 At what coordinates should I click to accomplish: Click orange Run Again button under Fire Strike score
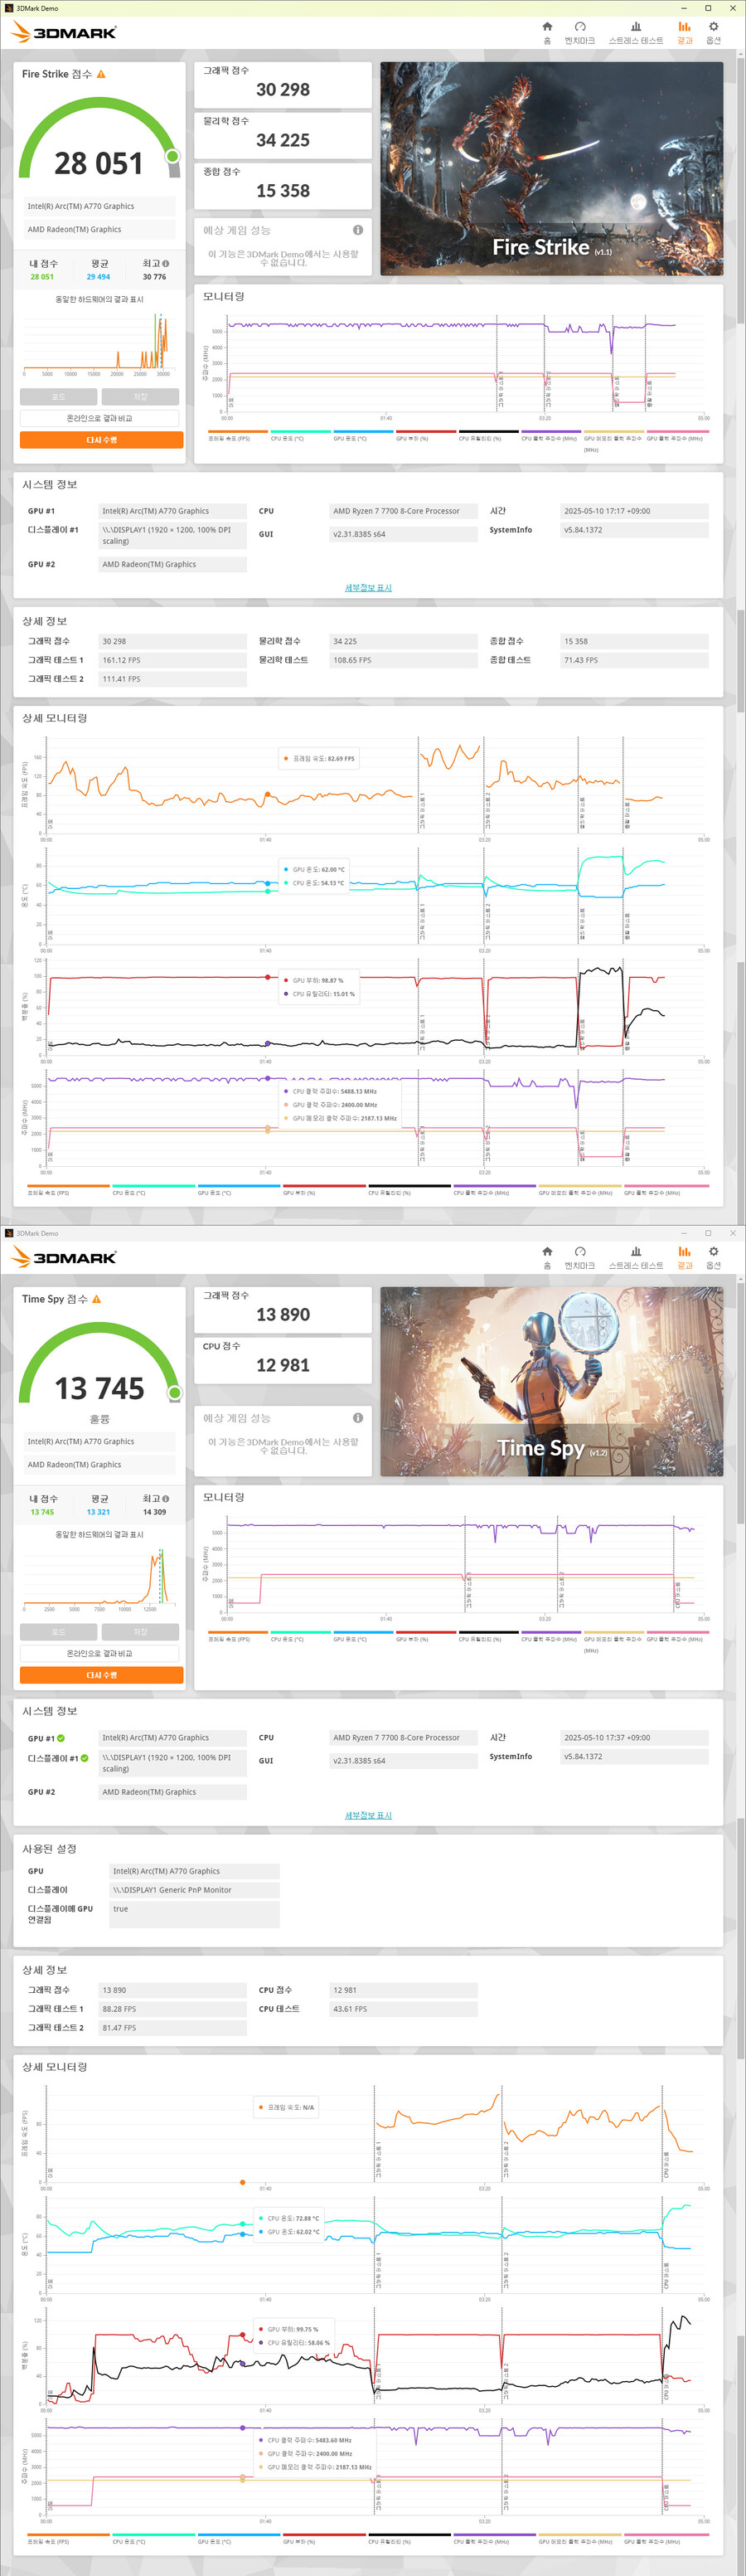[101, 440]
